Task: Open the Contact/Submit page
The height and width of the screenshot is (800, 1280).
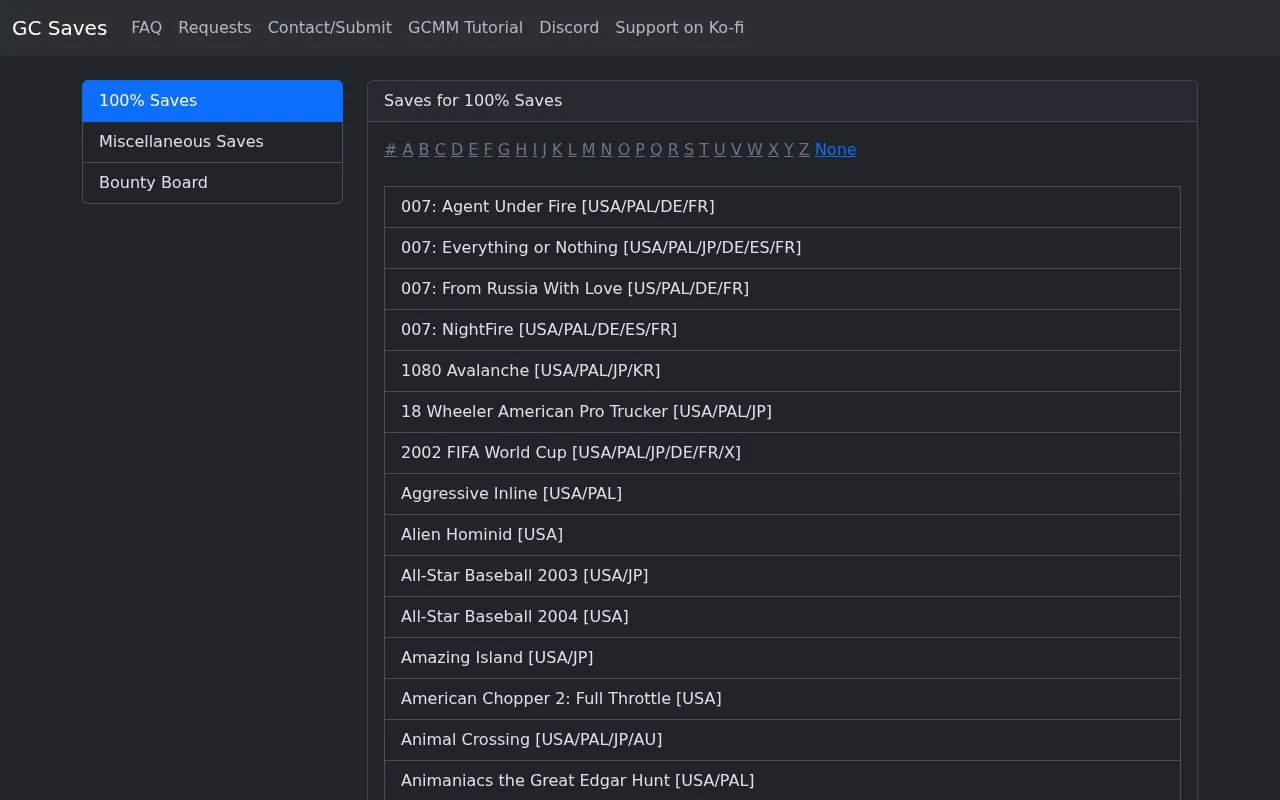Action: pos(330,28)
